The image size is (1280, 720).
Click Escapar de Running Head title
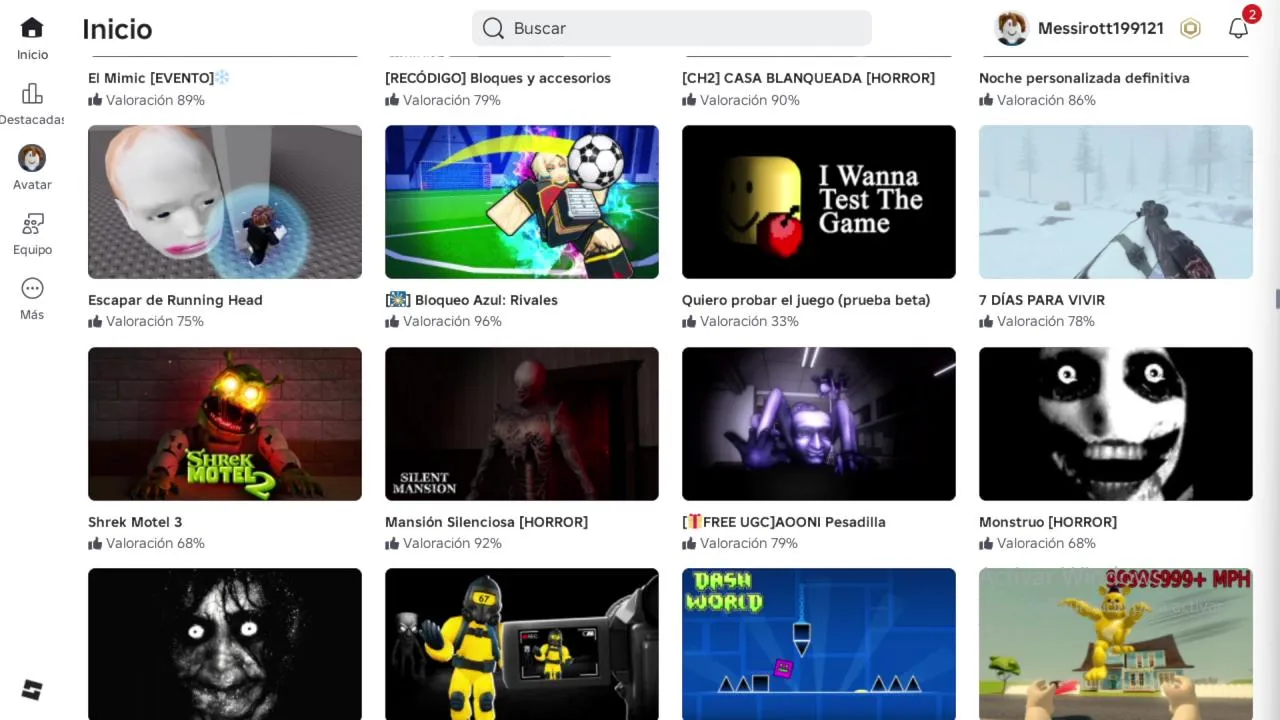(x=175, y=300)
